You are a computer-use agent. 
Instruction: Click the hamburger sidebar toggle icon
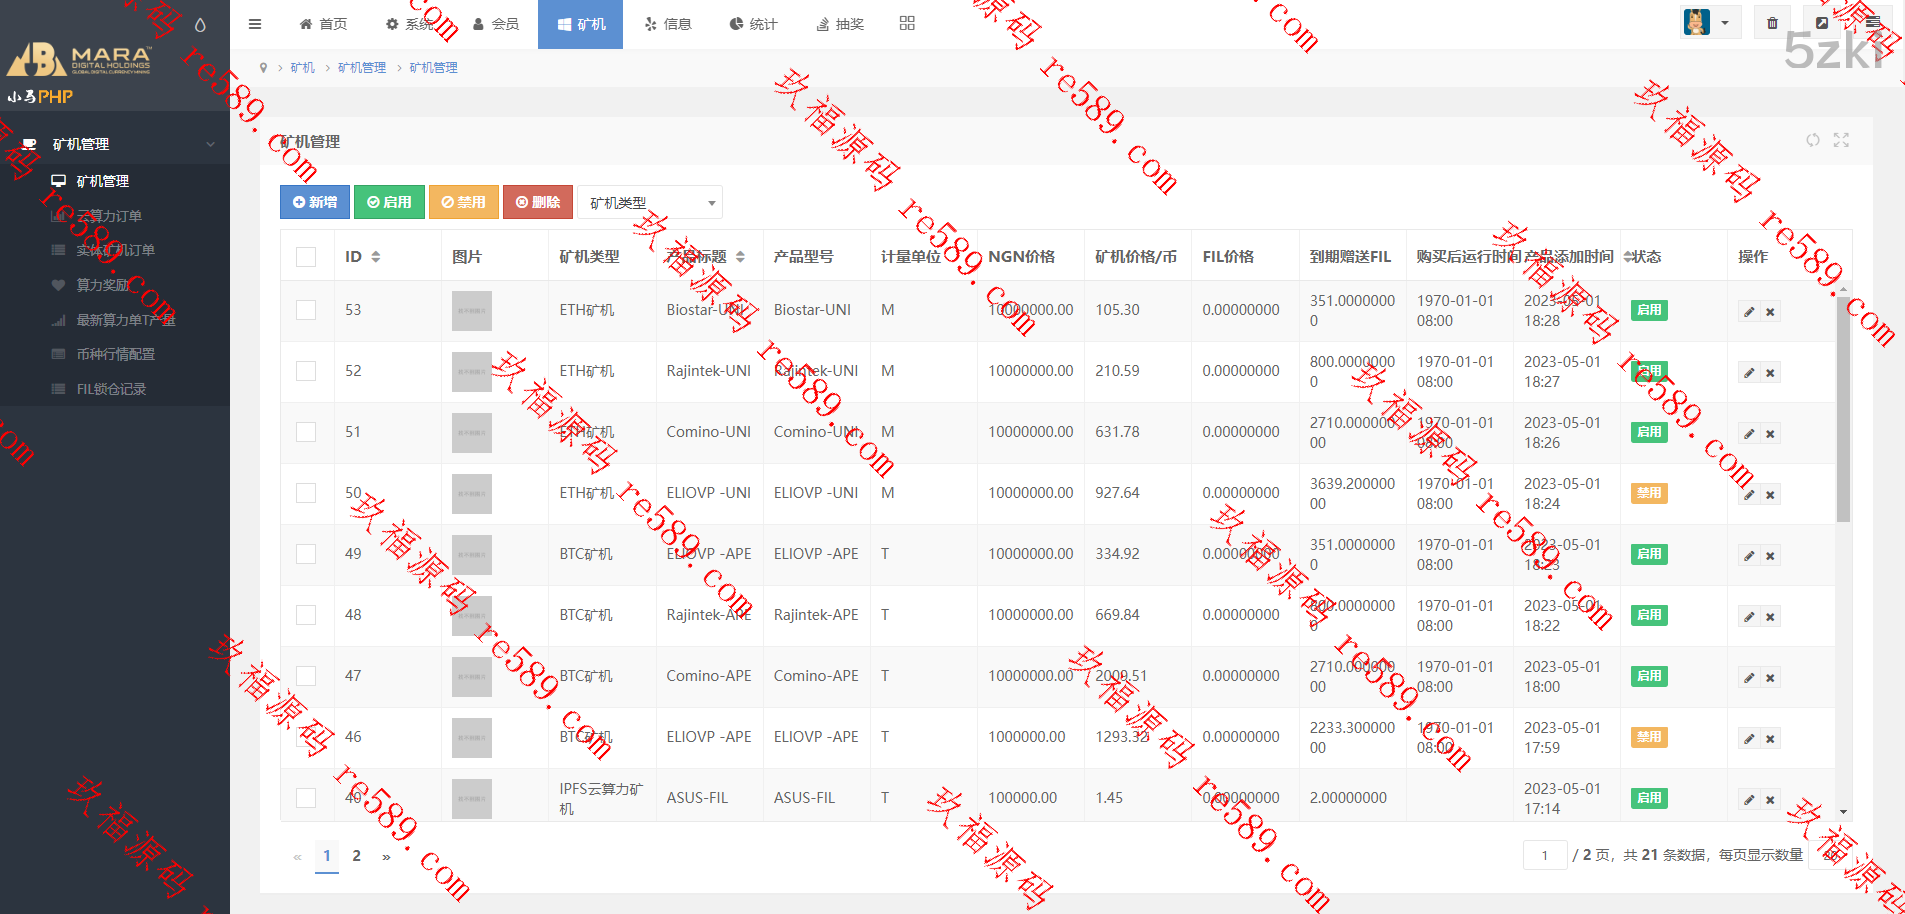255,24
